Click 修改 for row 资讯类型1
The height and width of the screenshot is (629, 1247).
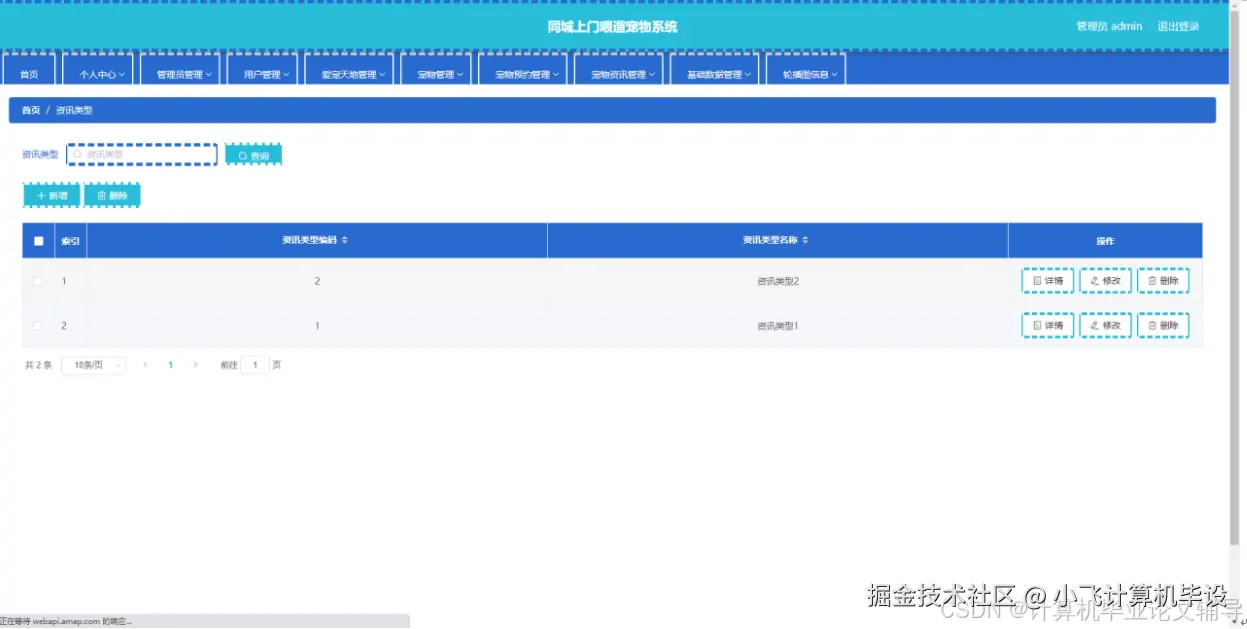pyautogui.click(x=1106, y=325)
